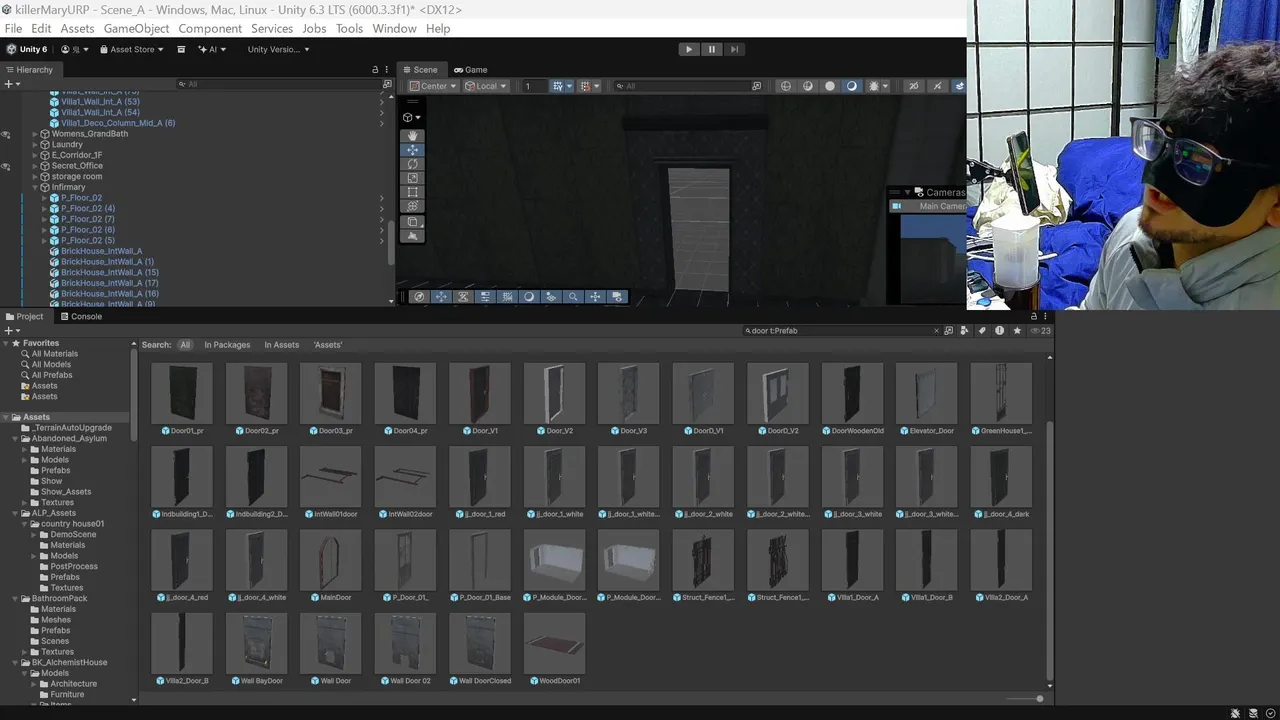Toggle visibility eye for Secret_Office

click(5, 166)
